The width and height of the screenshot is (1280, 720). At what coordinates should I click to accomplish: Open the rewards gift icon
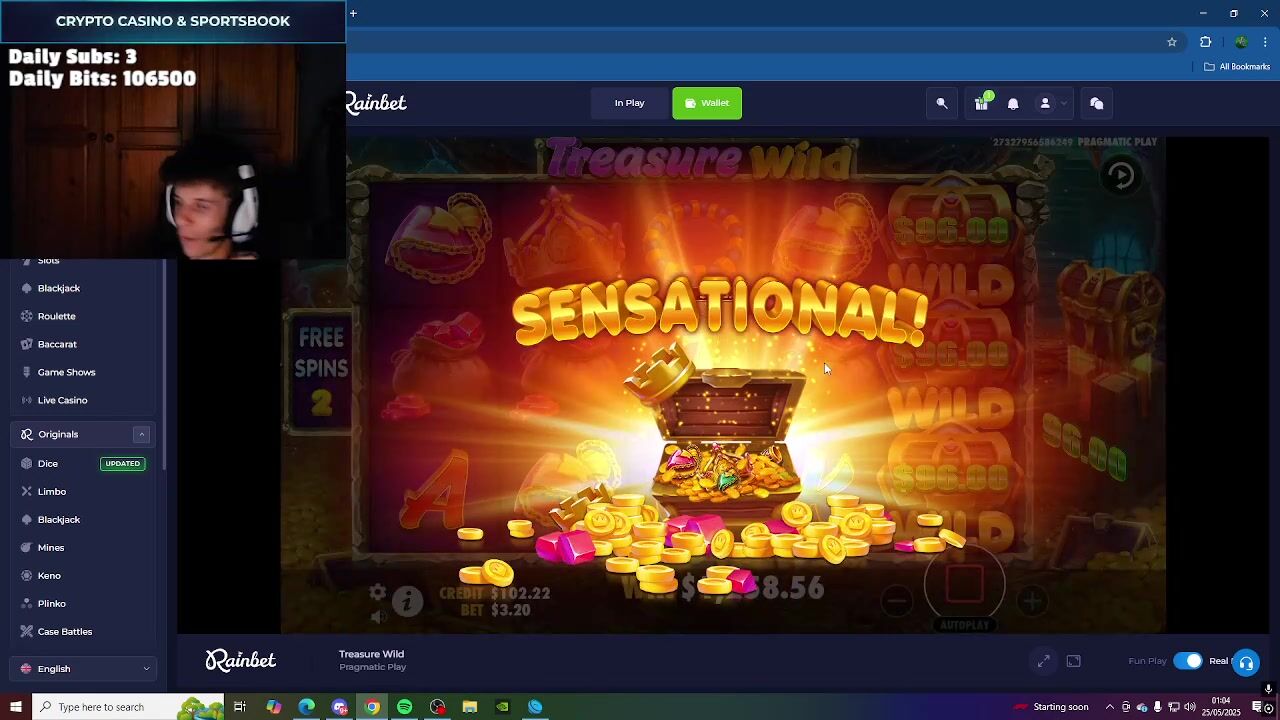pos(982,102)
